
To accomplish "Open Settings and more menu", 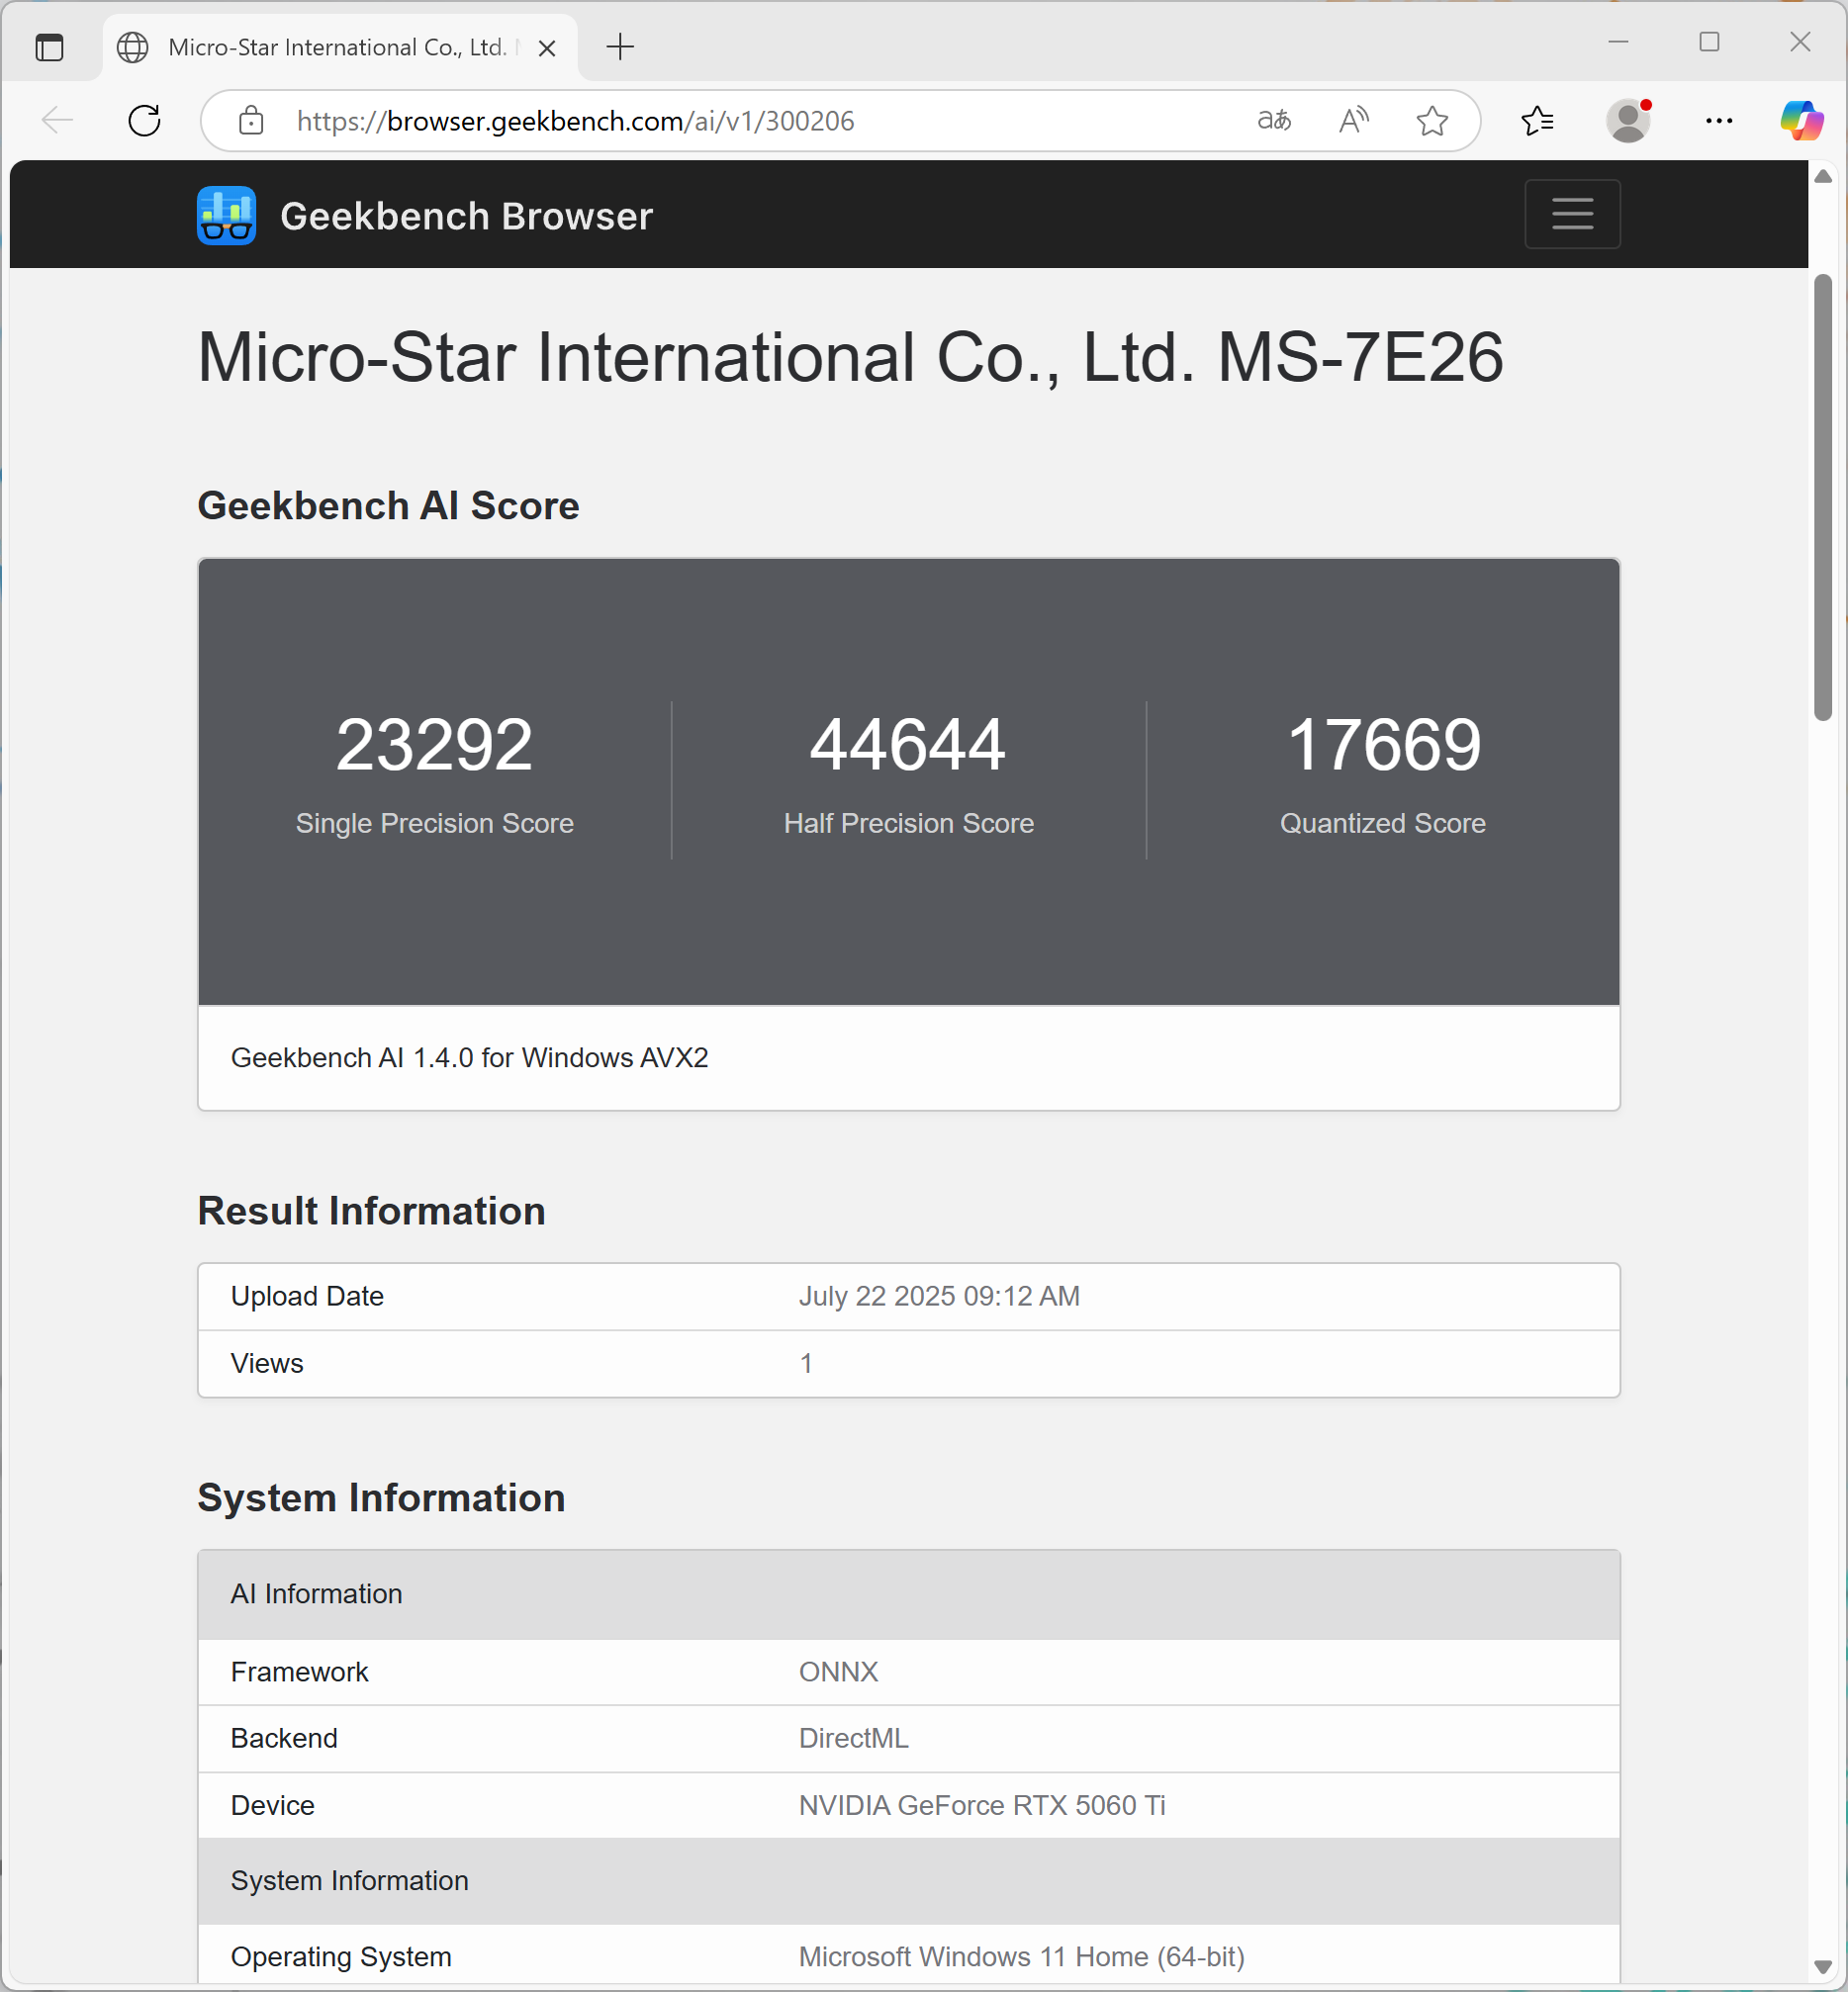I will [x=1718, y=121].
